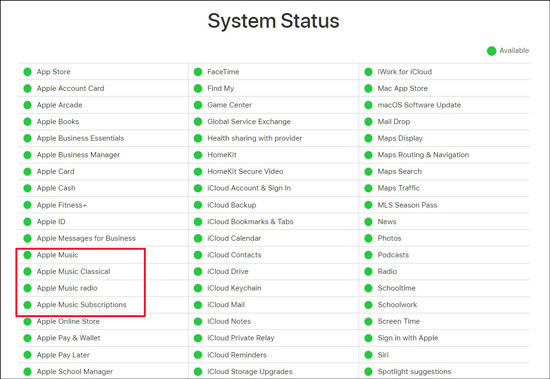Viewport: 550px width, 379px height.
Task: Click the Apple Business Essentials label
Action: [x=80, y=138]
